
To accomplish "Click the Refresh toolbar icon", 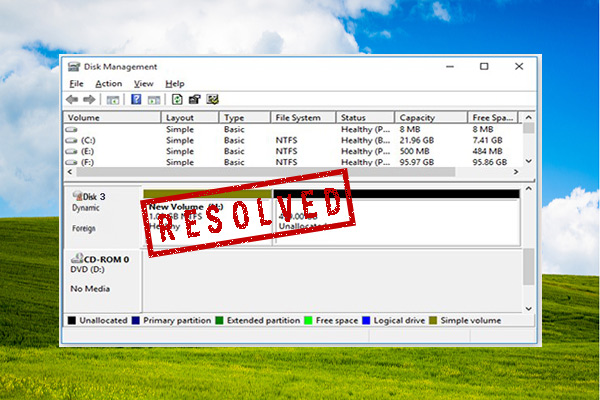I will [177, 100].
